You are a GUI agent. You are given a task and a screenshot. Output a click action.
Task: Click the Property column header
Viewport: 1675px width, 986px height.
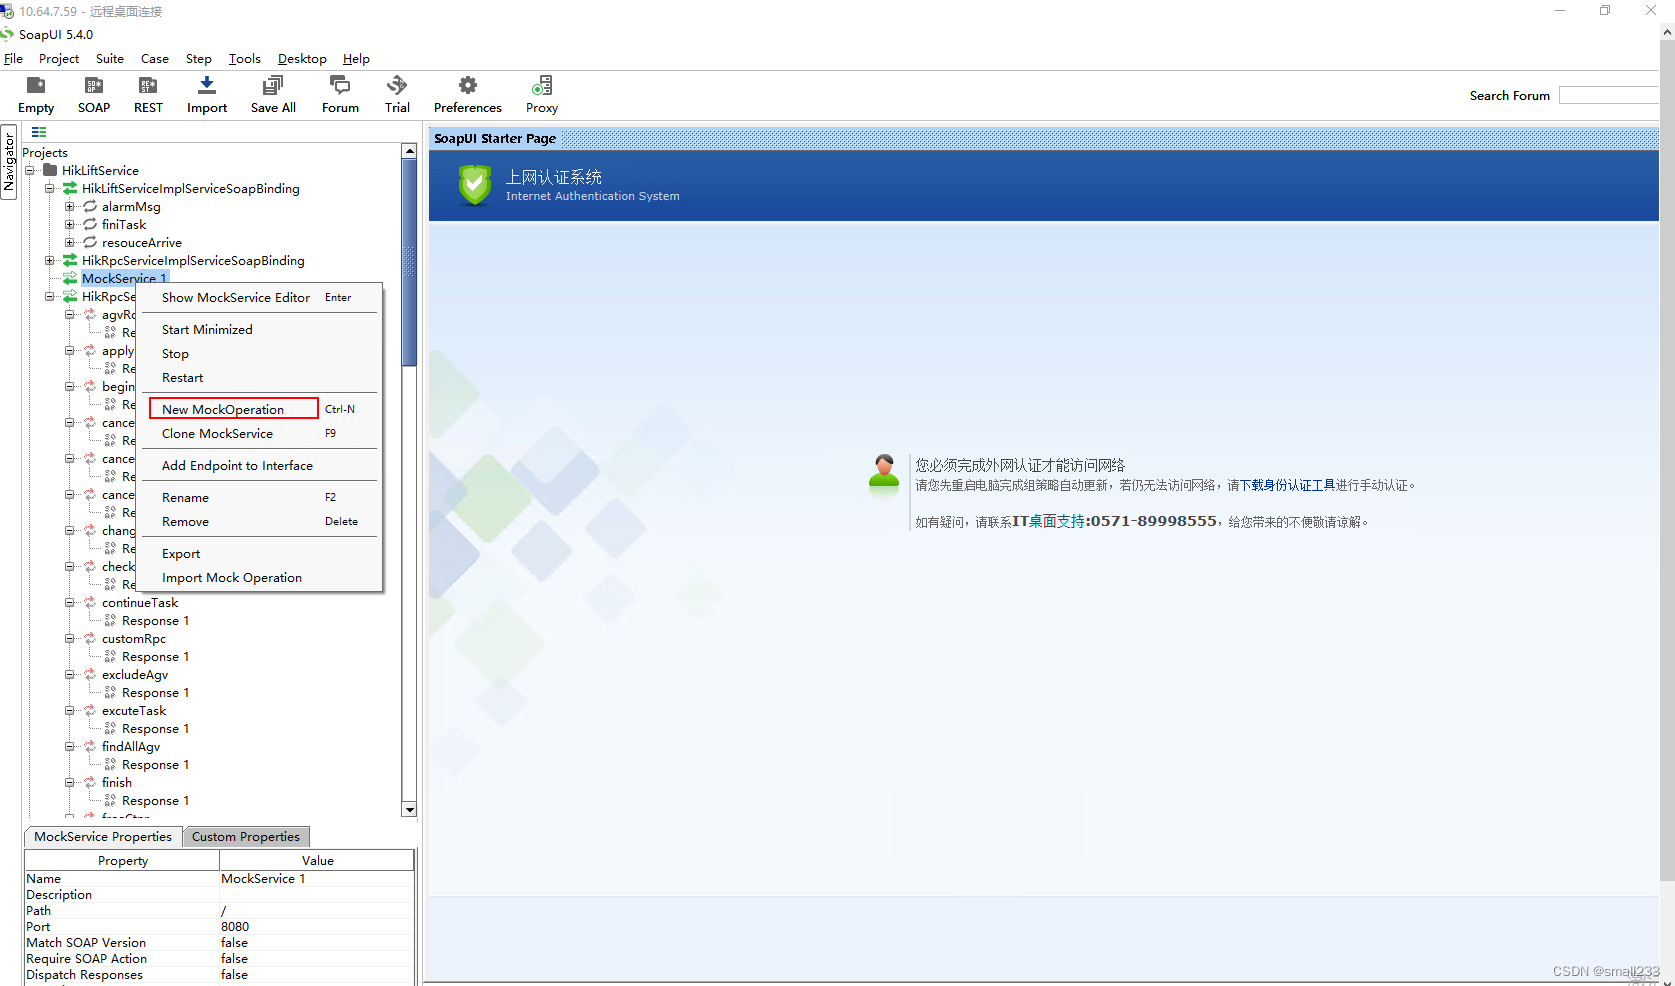pyautogui.click(x=122, y=860)
